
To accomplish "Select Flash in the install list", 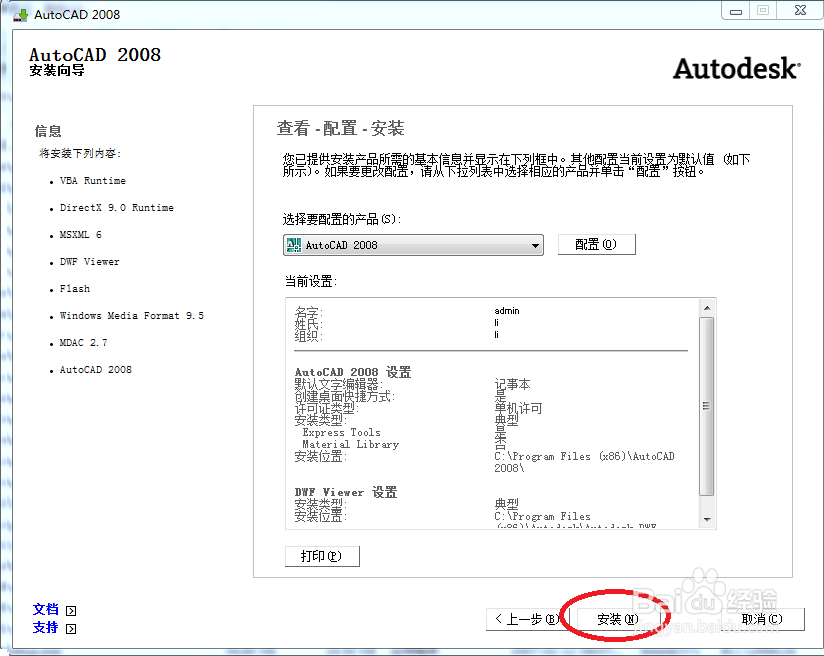I will (x=75, y=289).
